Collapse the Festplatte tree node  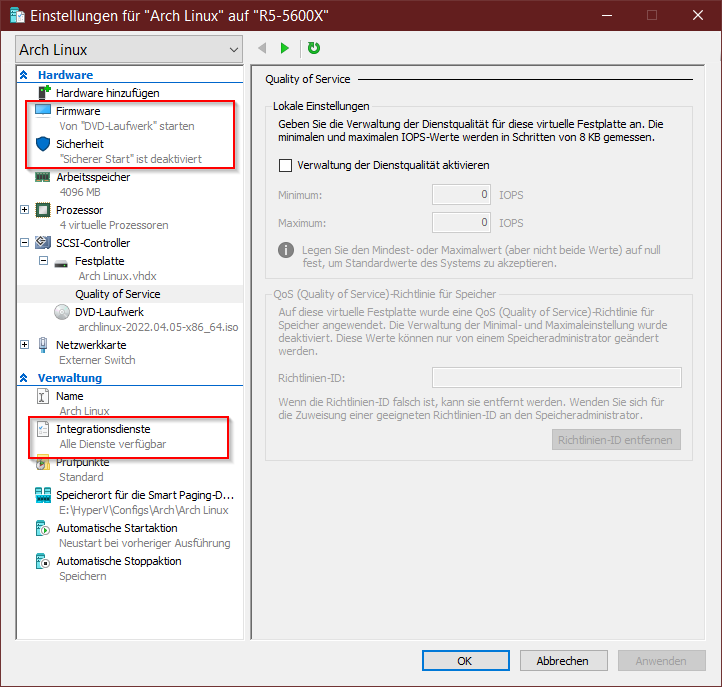(x=43, y=261)
